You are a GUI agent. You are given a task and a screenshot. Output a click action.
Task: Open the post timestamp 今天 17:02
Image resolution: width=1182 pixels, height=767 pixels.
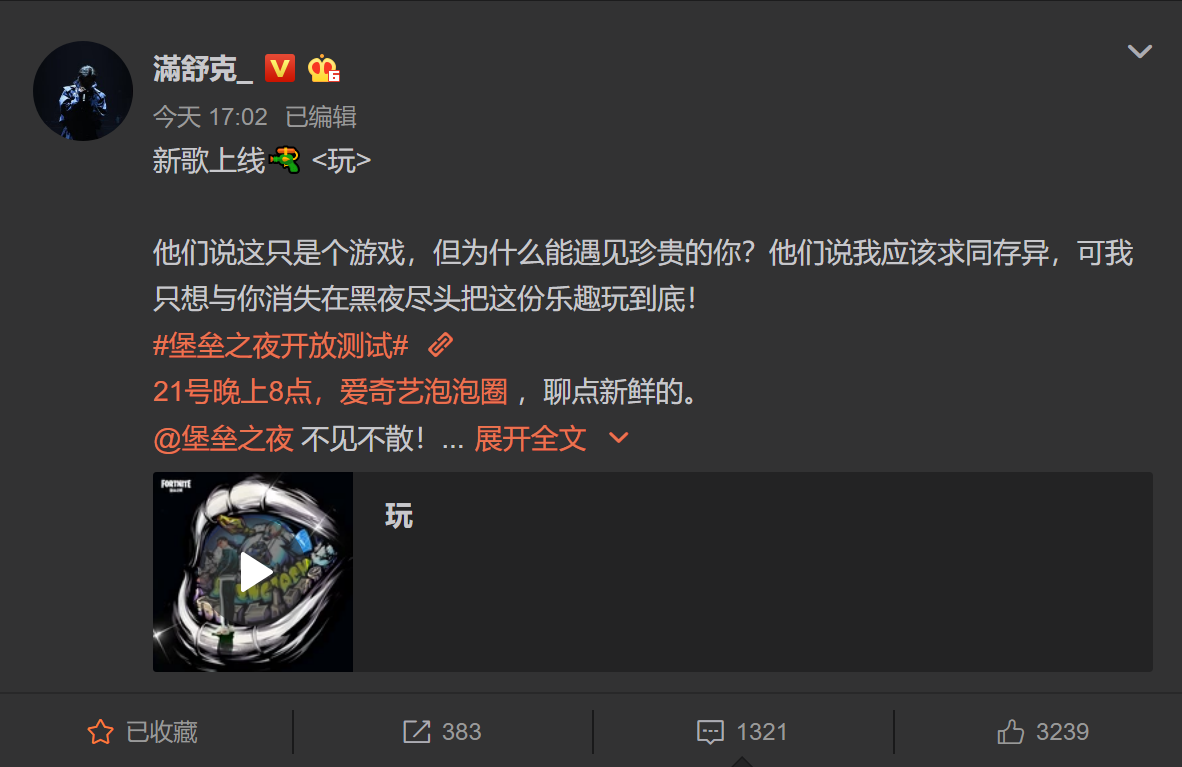pyautogui.click(x=210, y=117)
